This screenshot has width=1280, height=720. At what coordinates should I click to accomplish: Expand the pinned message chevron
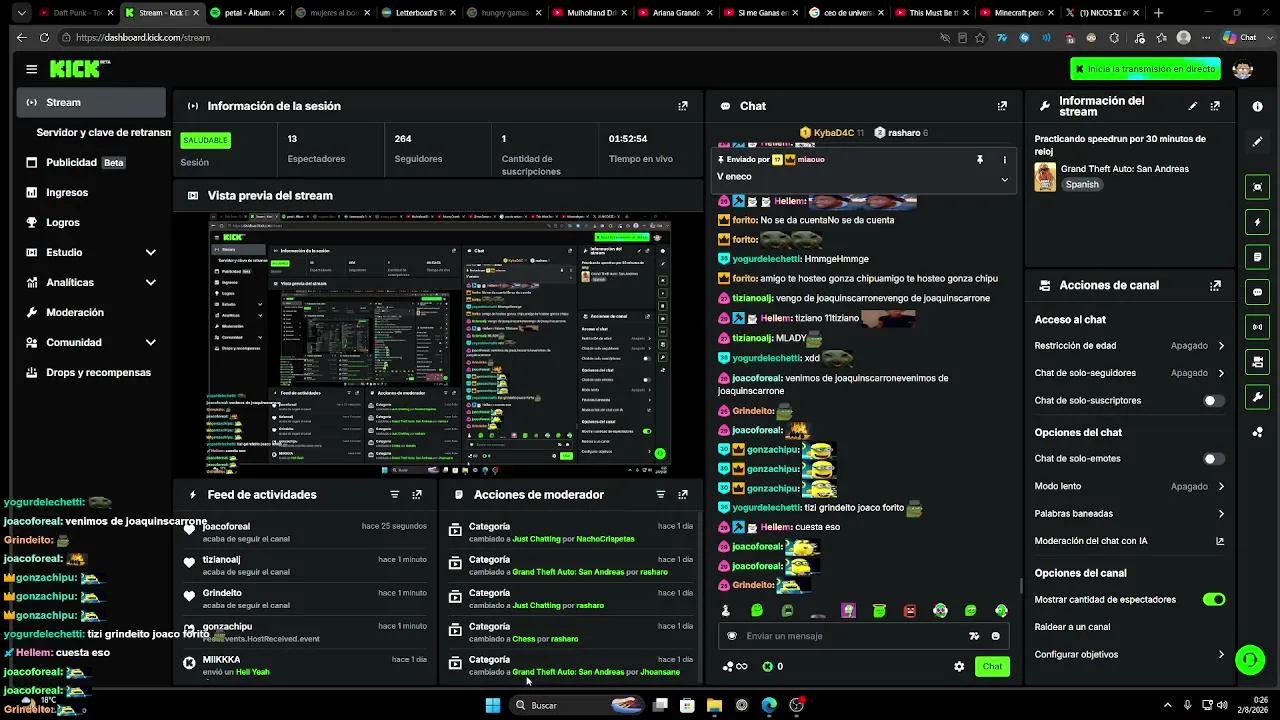click(x=1005, y=179)
